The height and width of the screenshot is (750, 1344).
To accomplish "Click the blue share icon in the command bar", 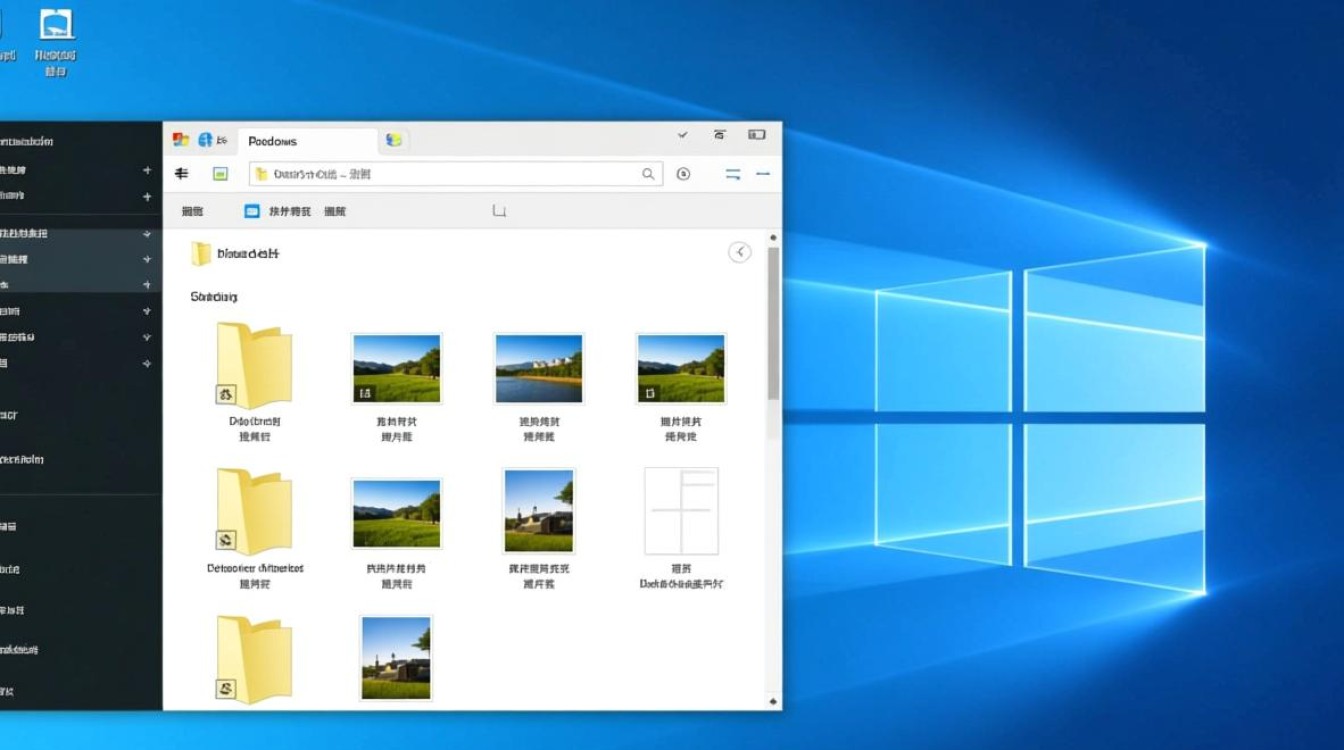I will pos(251,210).
